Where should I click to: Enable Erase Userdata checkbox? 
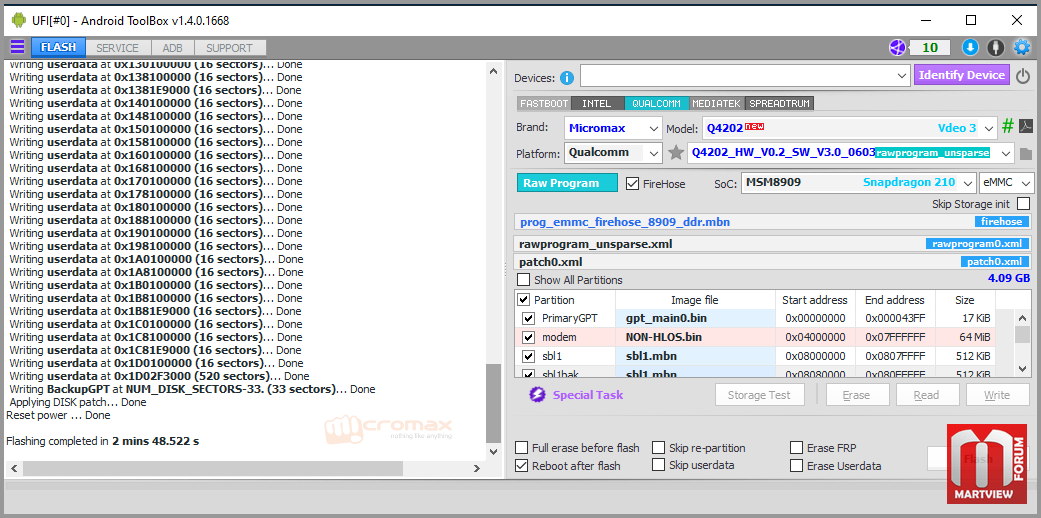point(797,466)
